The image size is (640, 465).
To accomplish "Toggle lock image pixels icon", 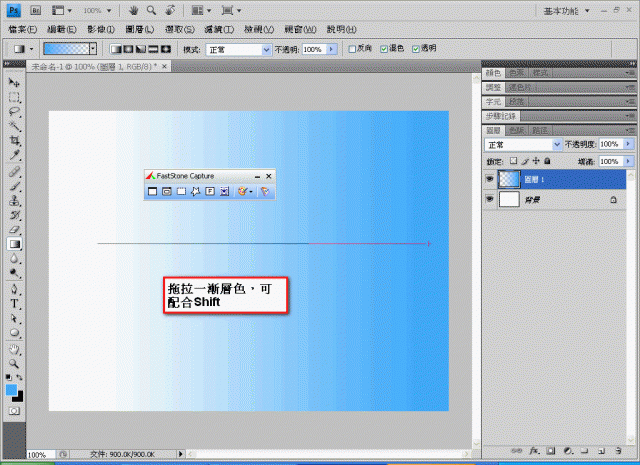I will coord(525,161).
